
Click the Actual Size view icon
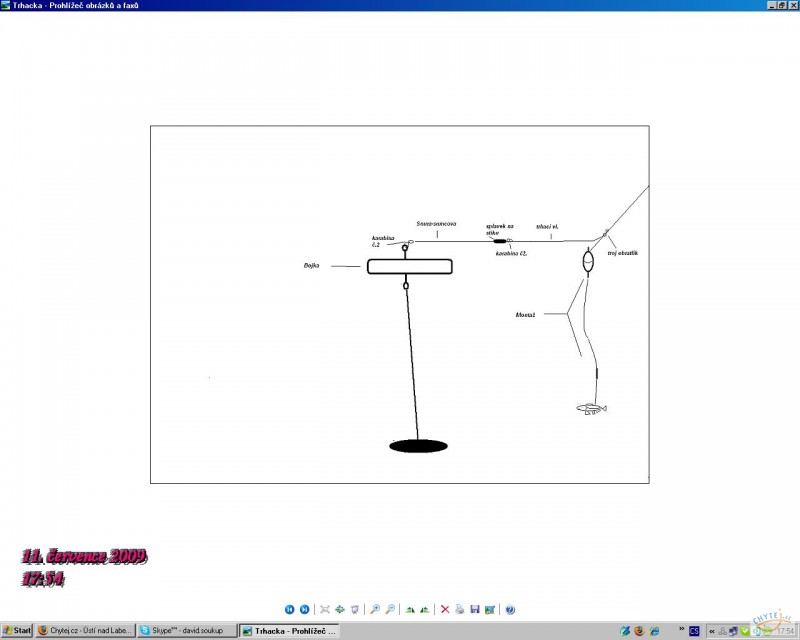(339, 609)
